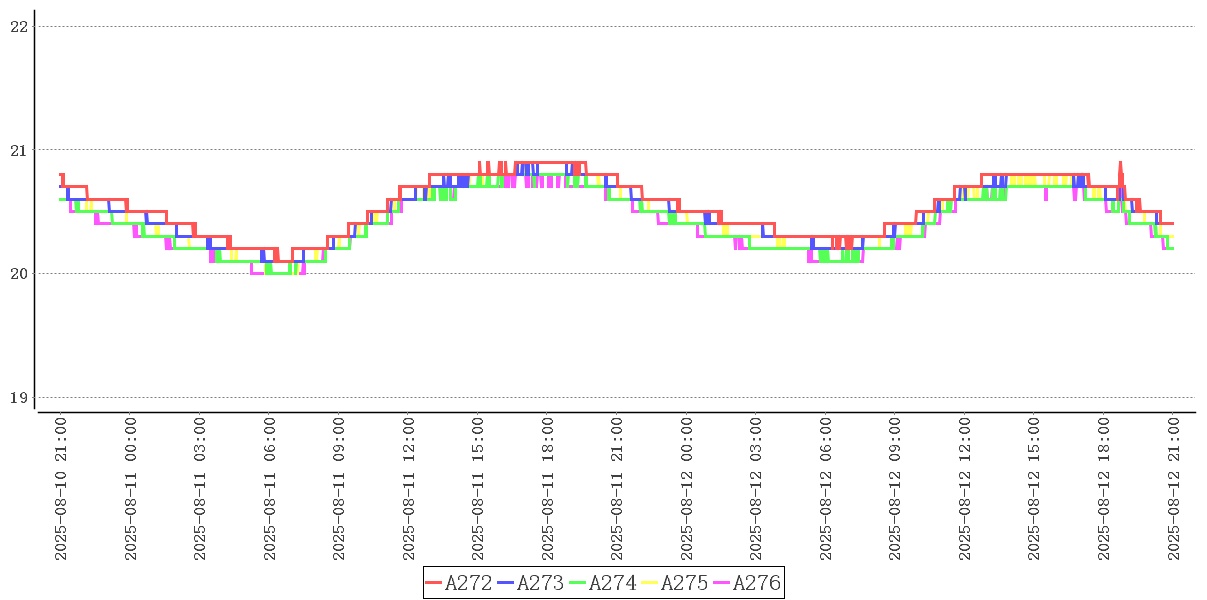Hide the A274 series via legend label

tap(612, 583)
